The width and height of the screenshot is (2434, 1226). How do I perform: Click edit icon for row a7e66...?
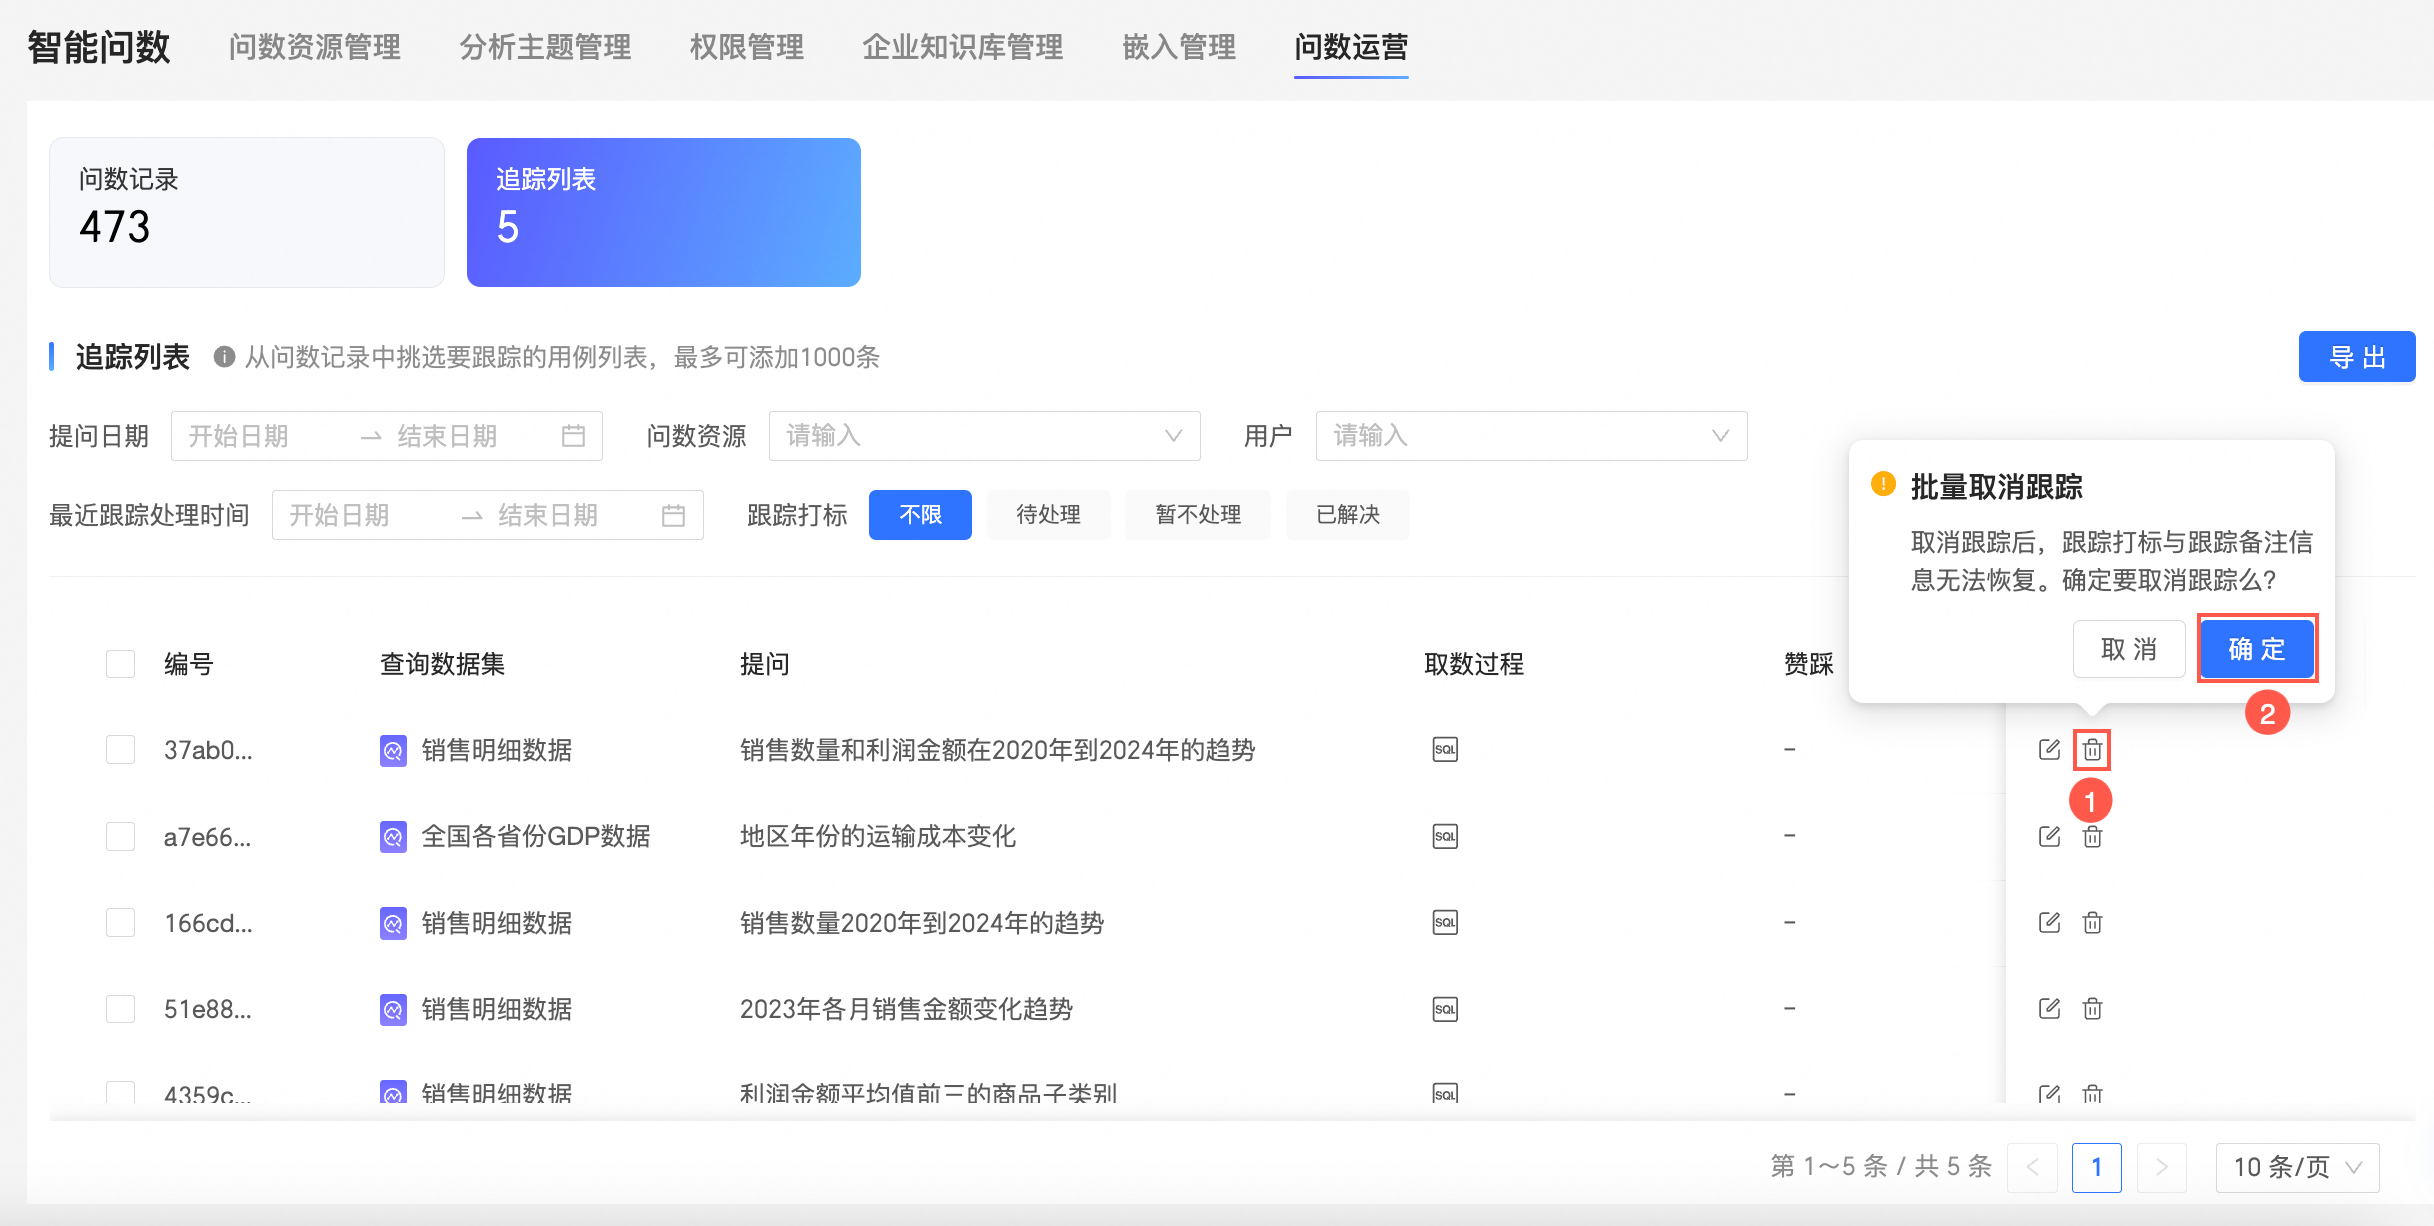2049,836
